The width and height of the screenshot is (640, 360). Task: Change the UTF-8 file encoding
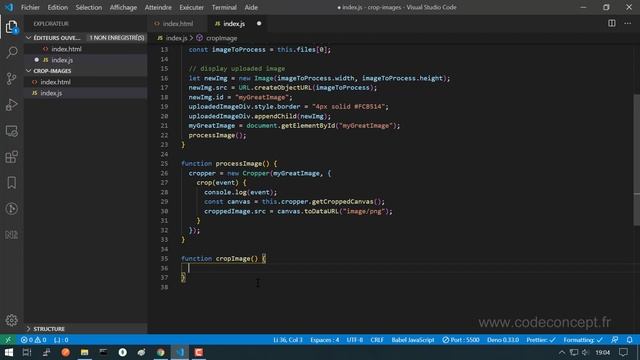tap(355, 340)
